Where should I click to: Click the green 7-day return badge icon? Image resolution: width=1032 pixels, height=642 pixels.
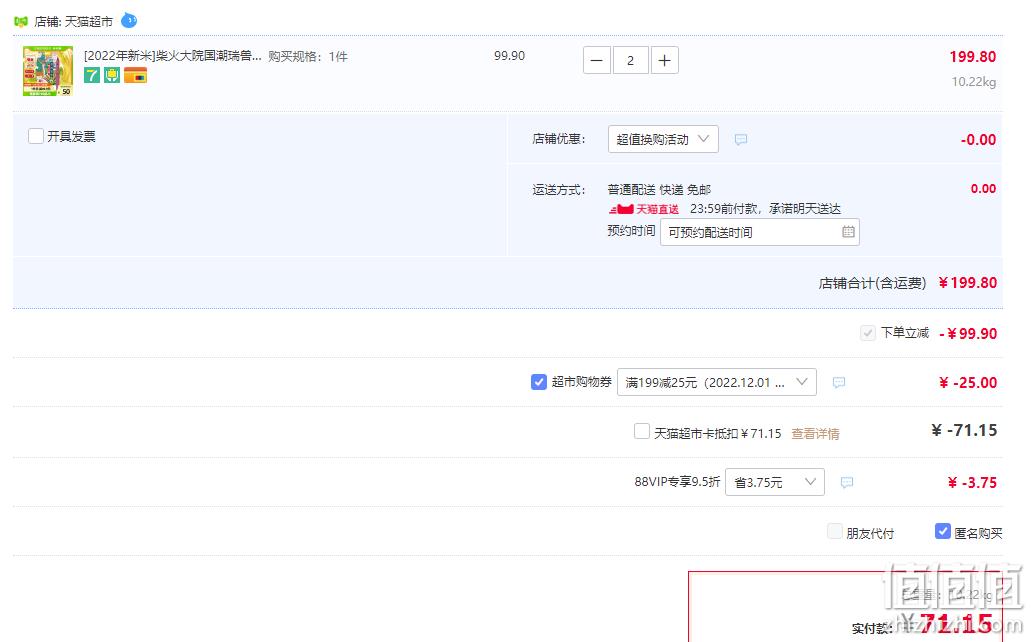(x=92, y=75)
